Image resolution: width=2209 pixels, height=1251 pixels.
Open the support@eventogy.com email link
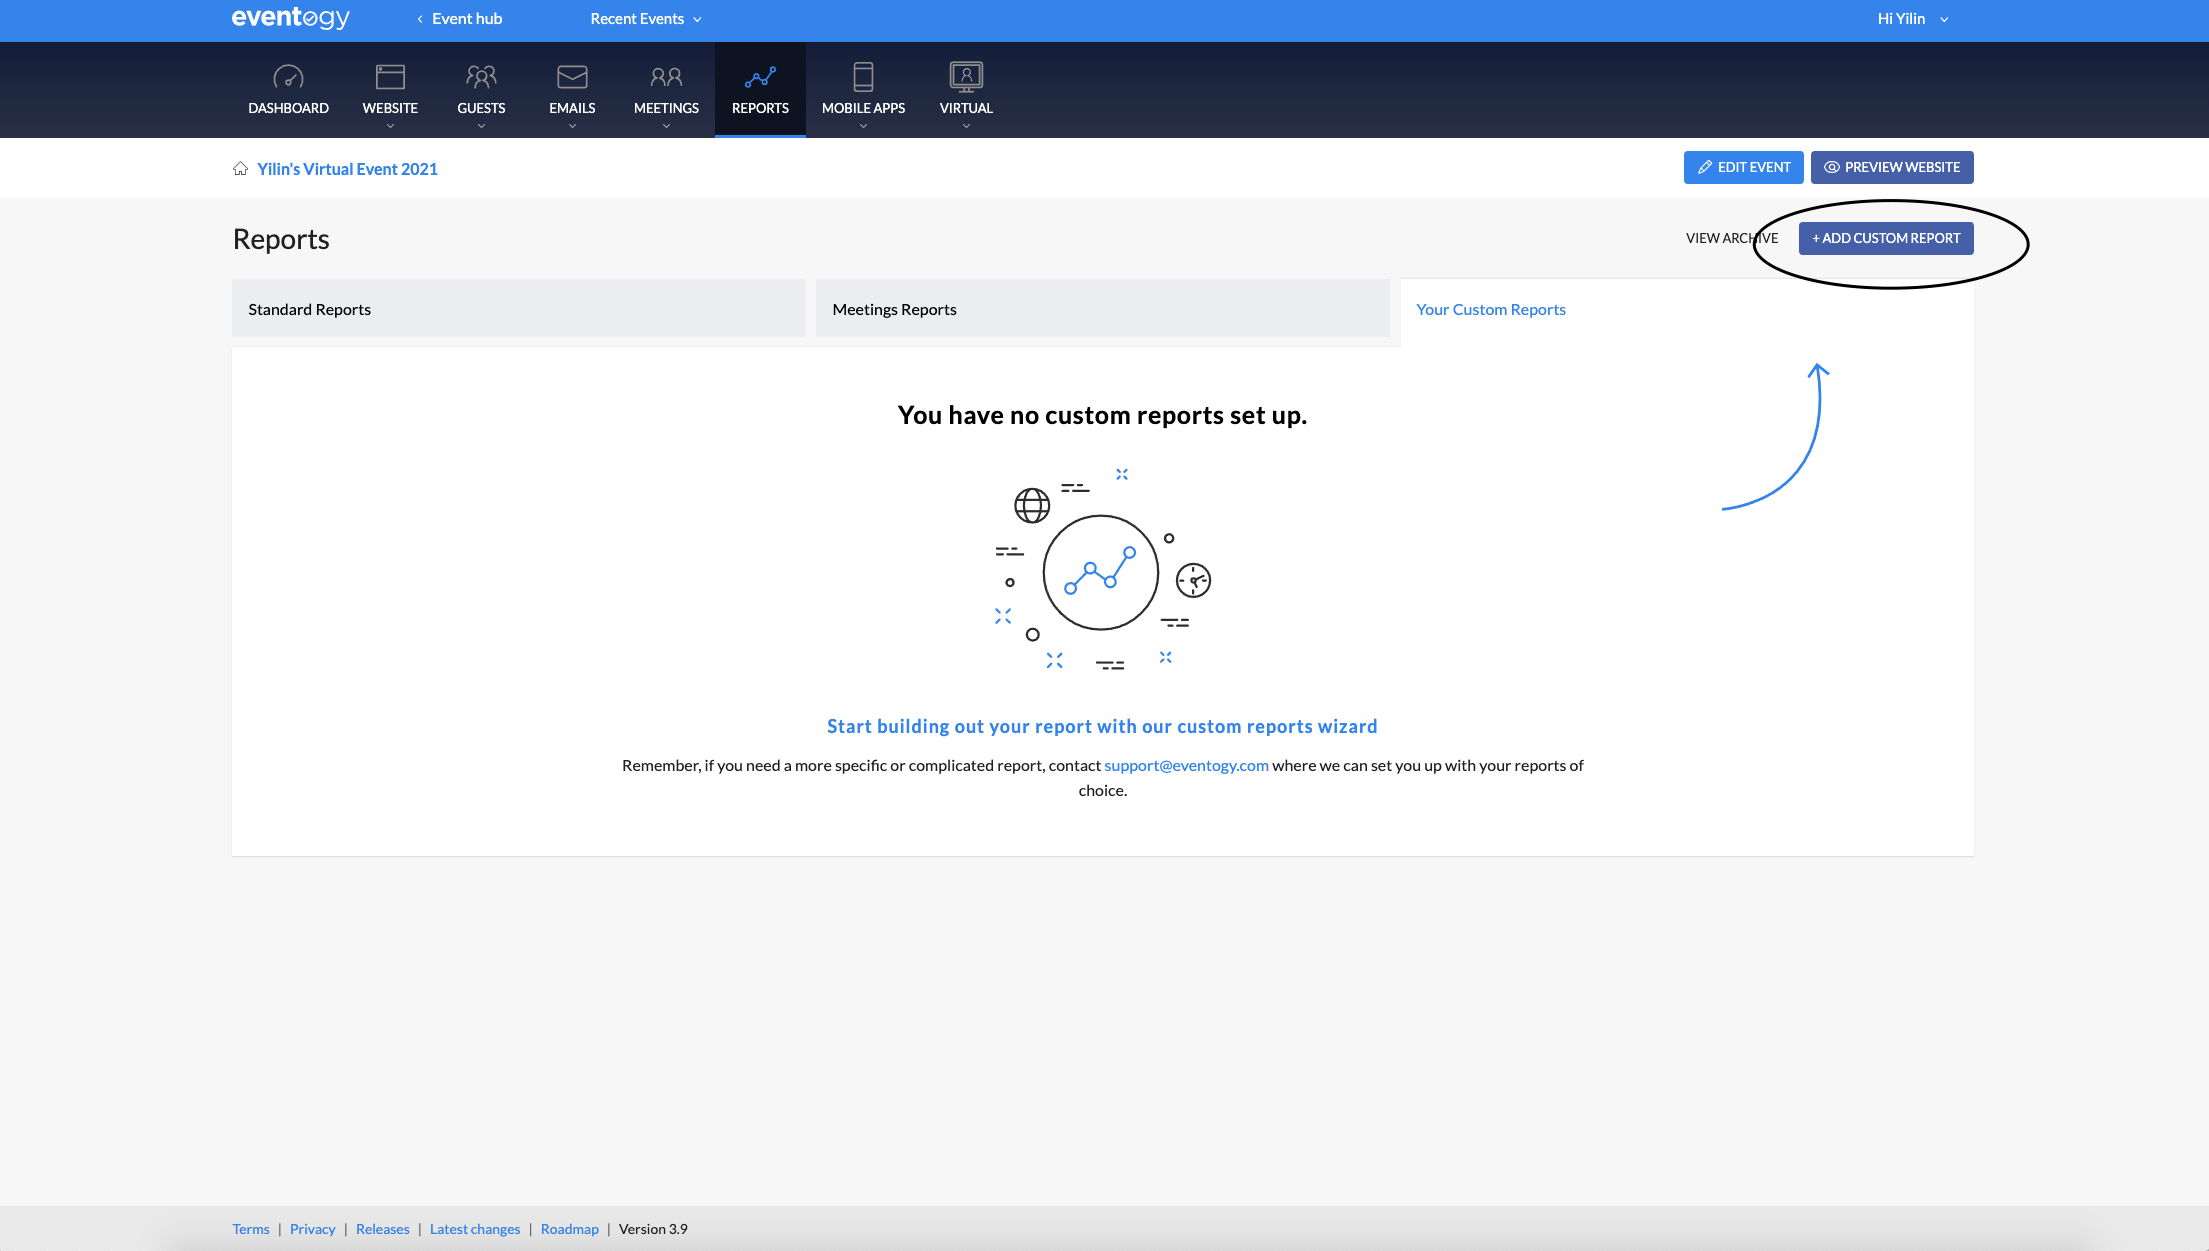(1186, 765)
